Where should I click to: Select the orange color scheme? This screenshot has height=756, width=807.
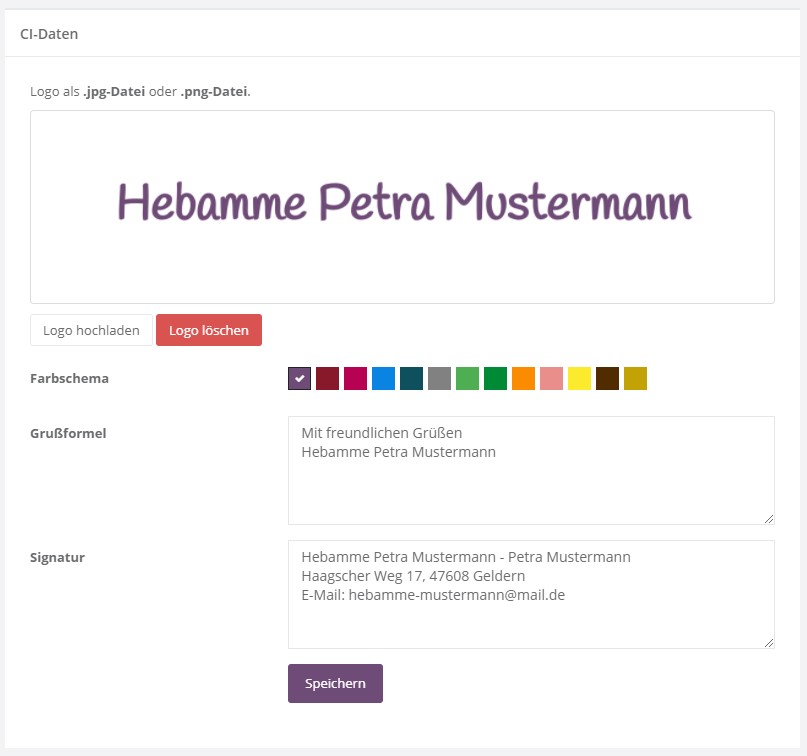click(x=523, y=379)
